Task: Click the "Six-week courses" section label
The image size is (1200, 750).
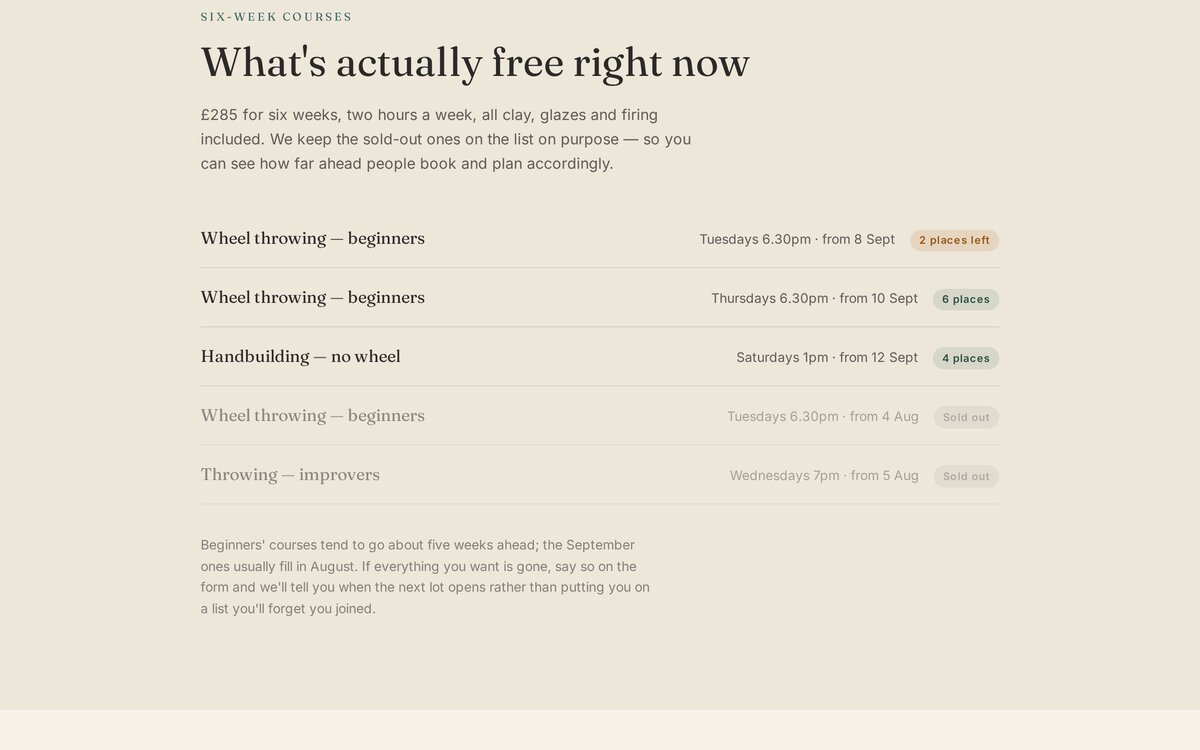Action: (276, 17)
